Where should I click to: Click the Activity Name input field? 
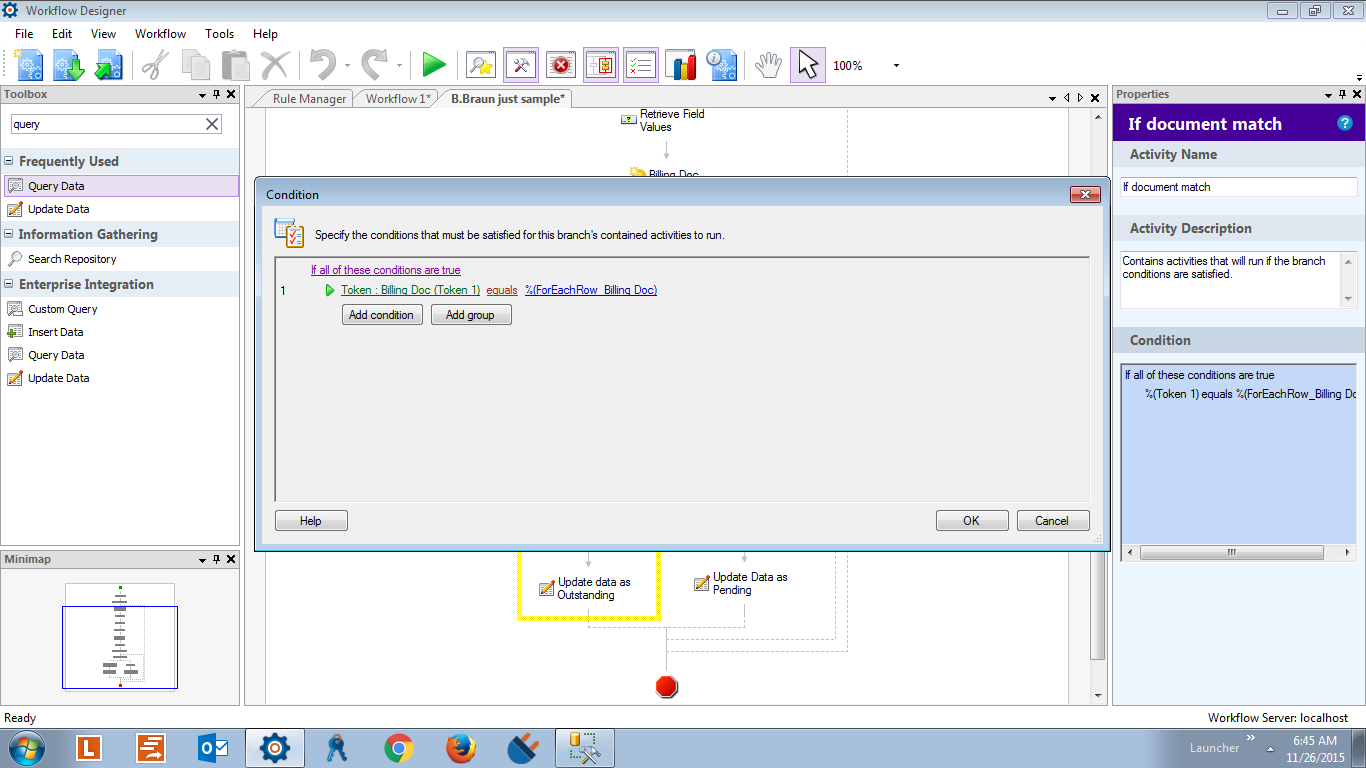tap(1238, 187)
